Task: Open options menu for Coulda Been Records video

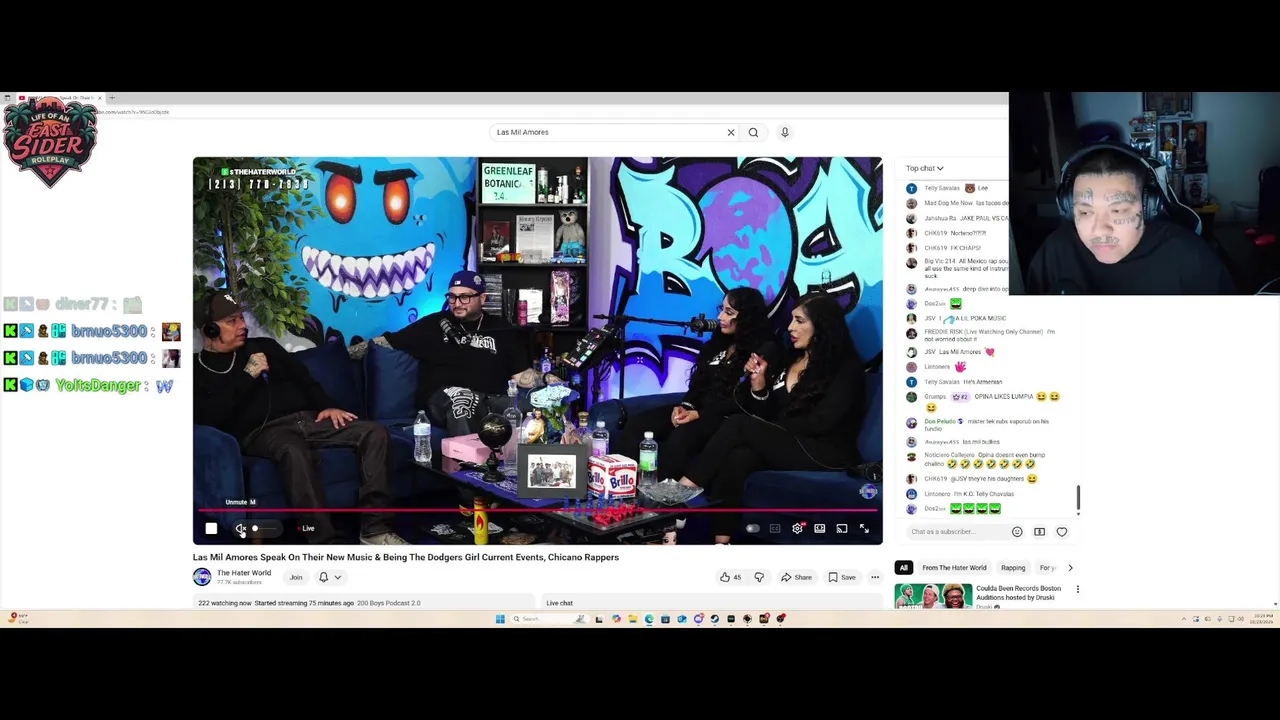Action: tap(1077, 590)
